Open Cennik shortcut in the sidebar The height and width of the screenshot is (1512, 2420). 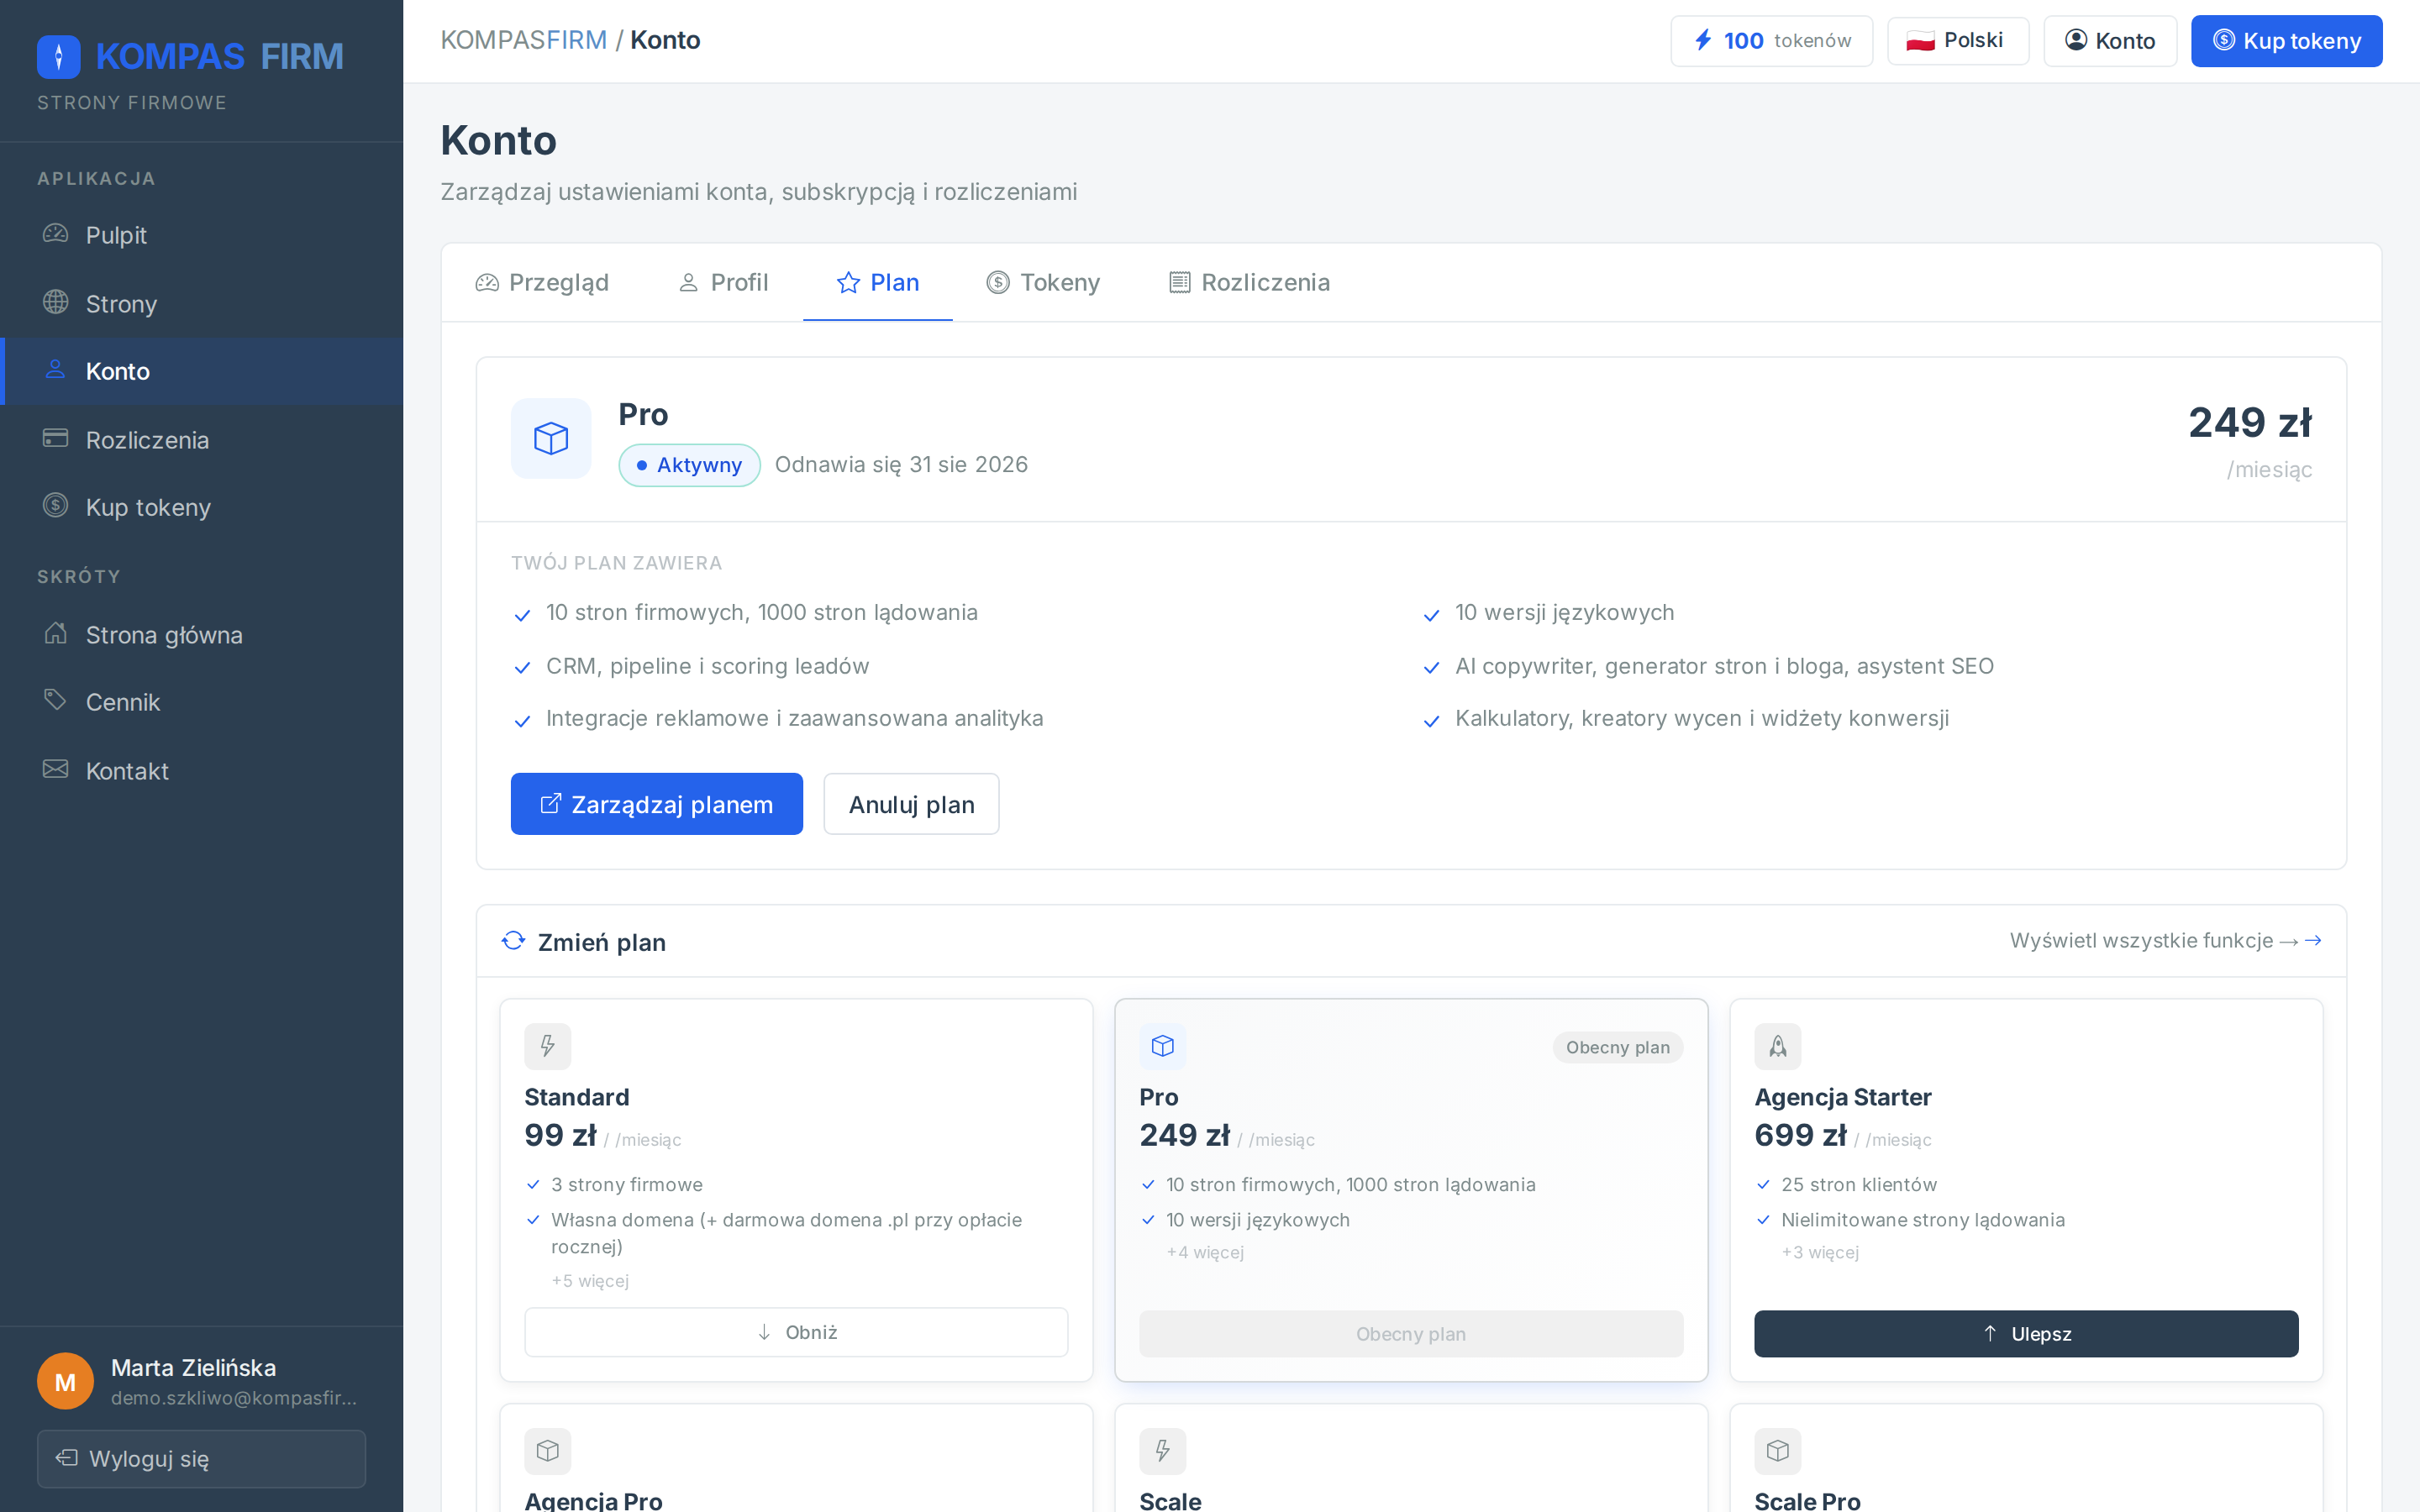202,702
